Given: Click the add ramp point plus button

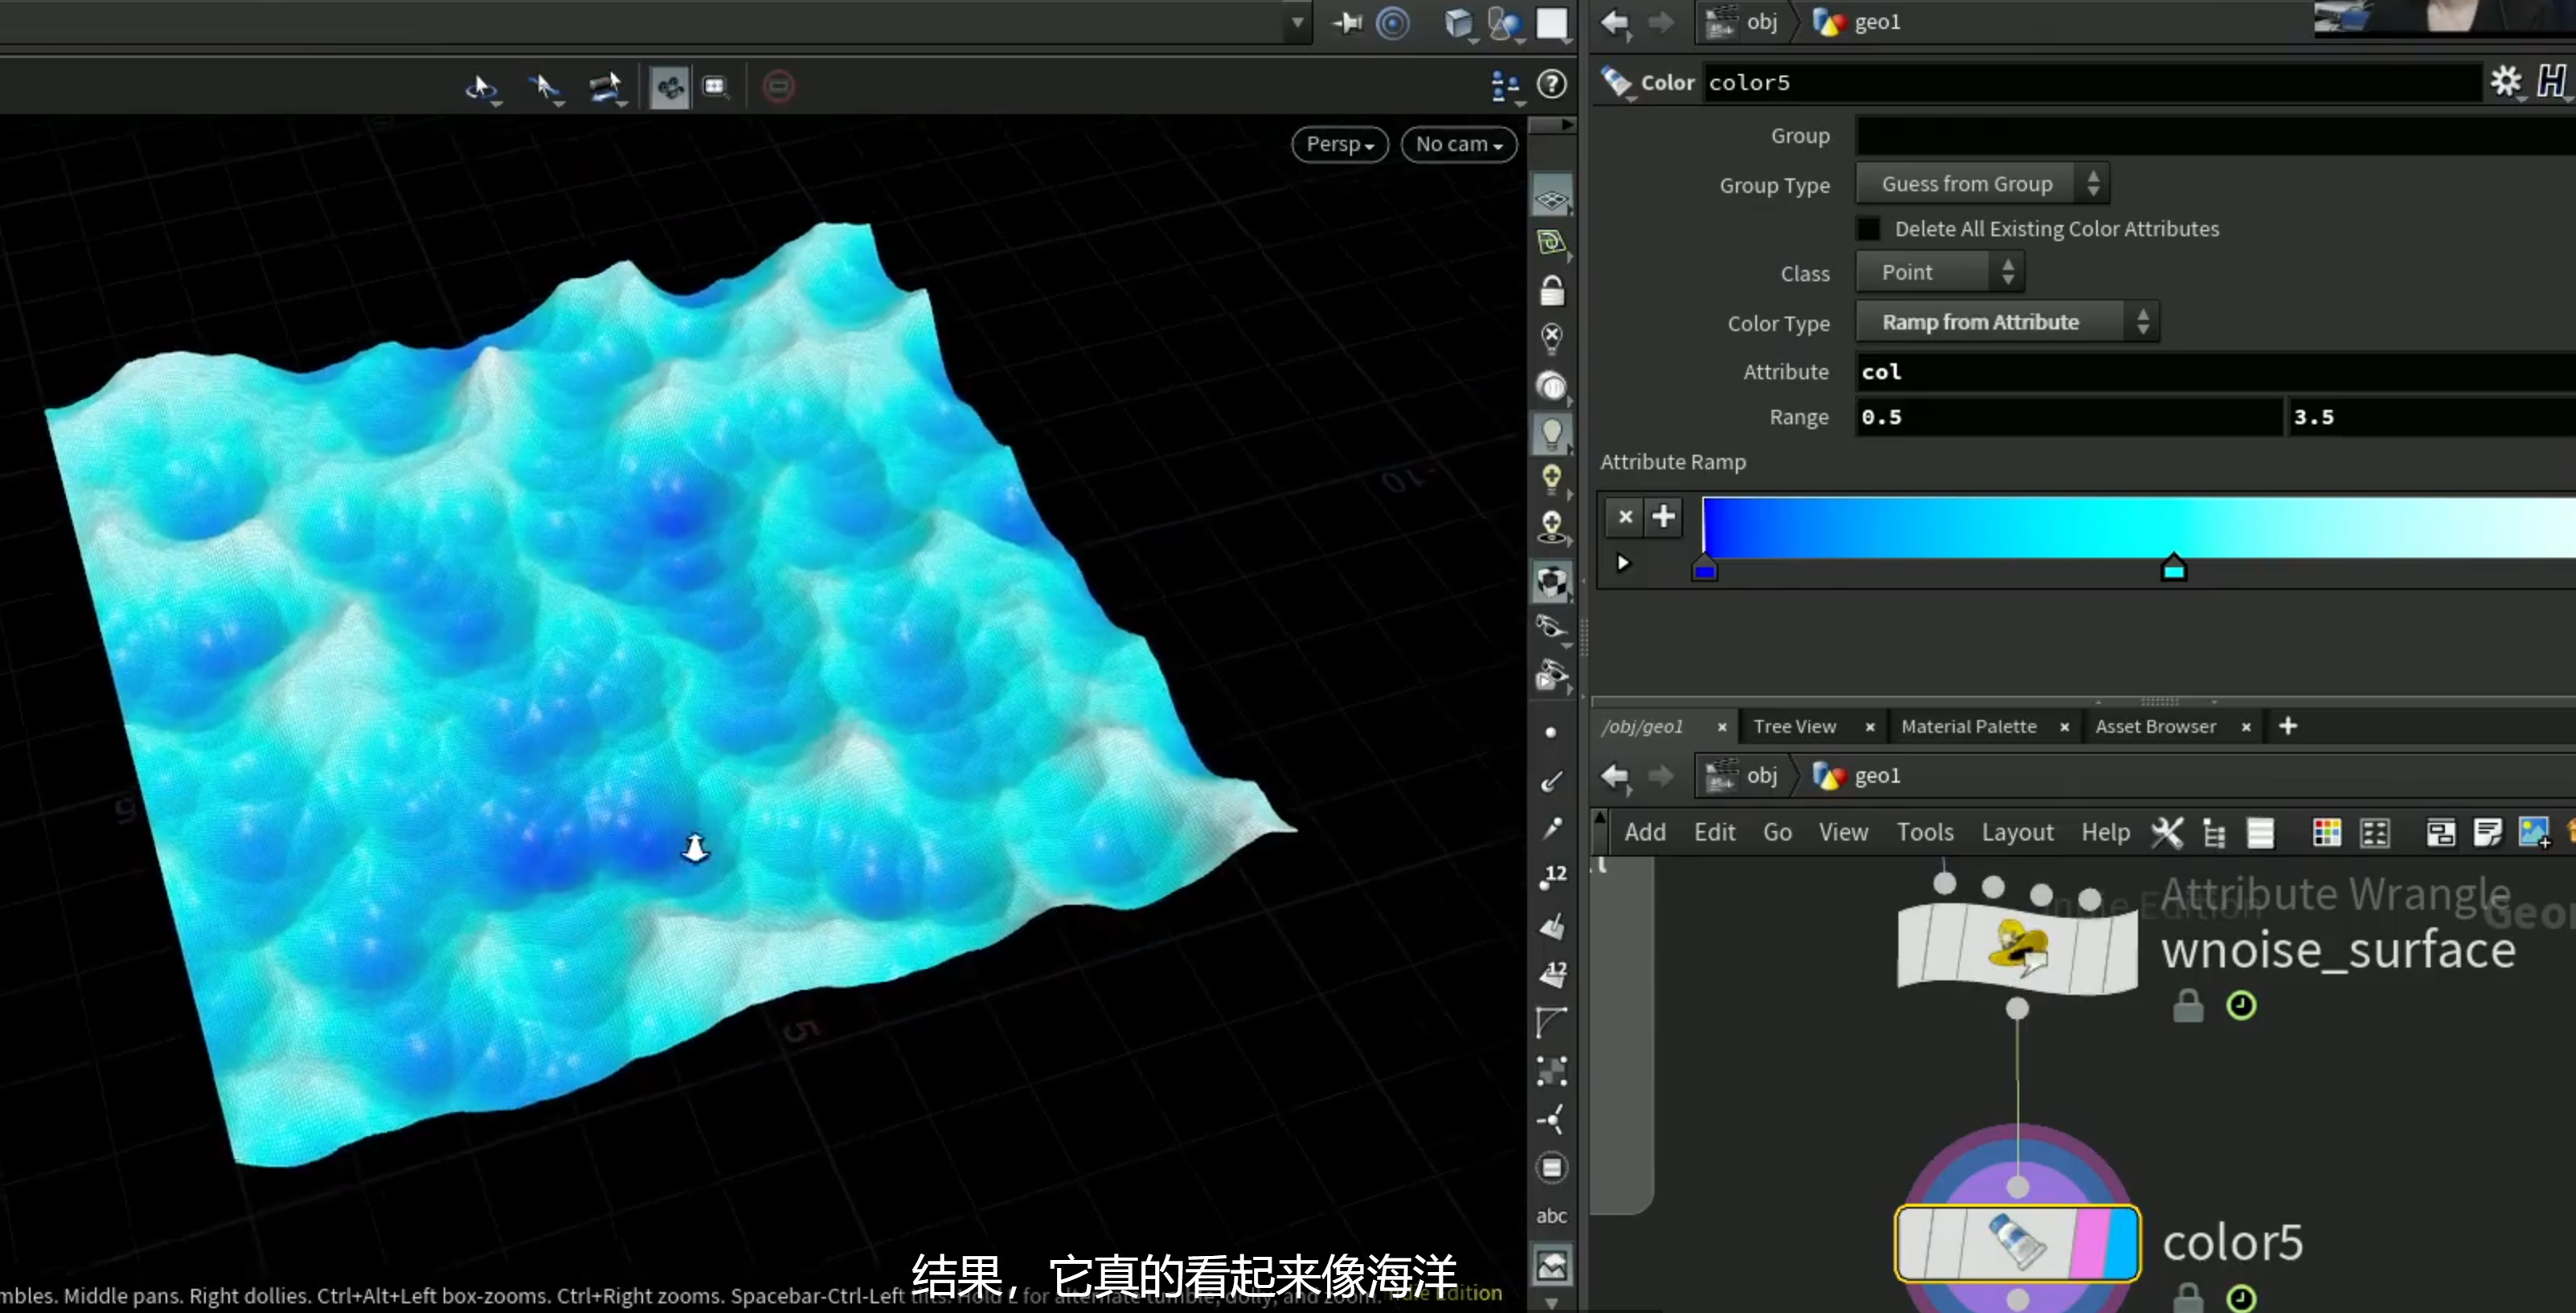Looking at the screenshot, I should pos(1663,516).
